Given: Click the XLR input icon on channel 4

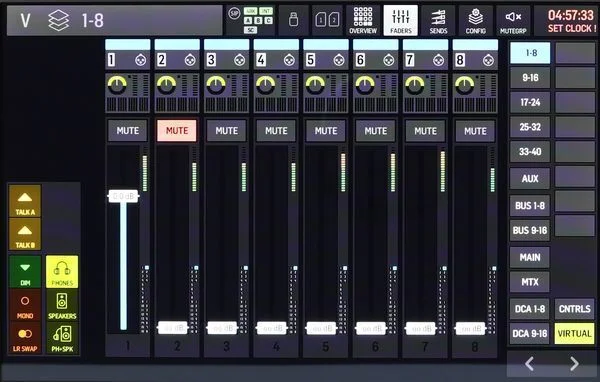Looking at the screenshot, I should pyautogui.click(x=289, y=60).
